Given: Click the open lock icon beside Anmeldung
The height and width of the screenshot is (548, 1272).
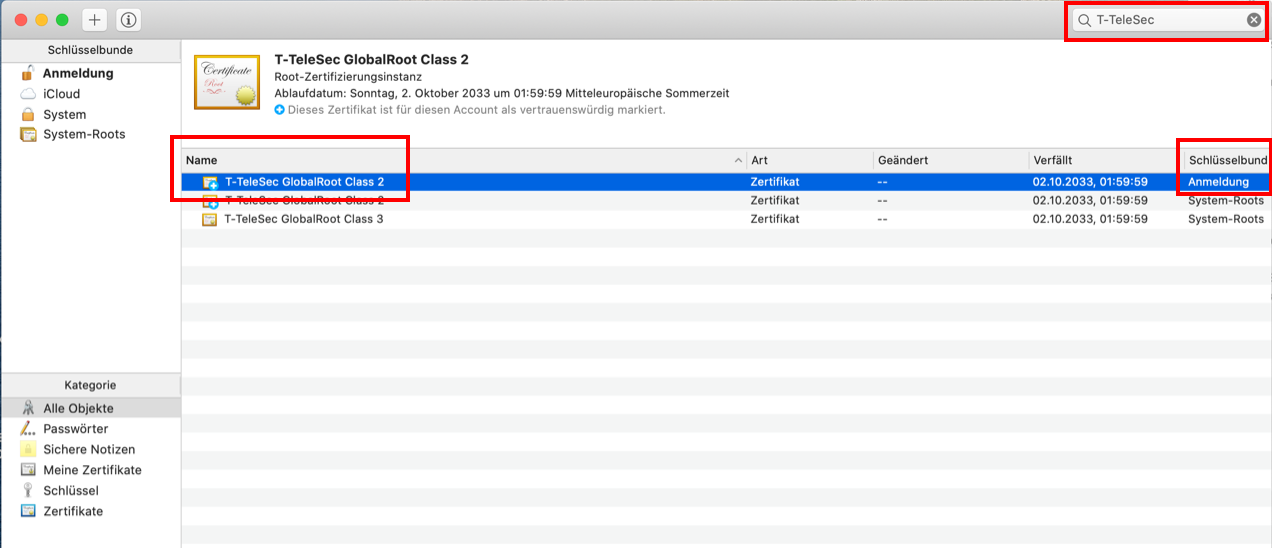Looking at the screenshot, I should tap(28, 73).
